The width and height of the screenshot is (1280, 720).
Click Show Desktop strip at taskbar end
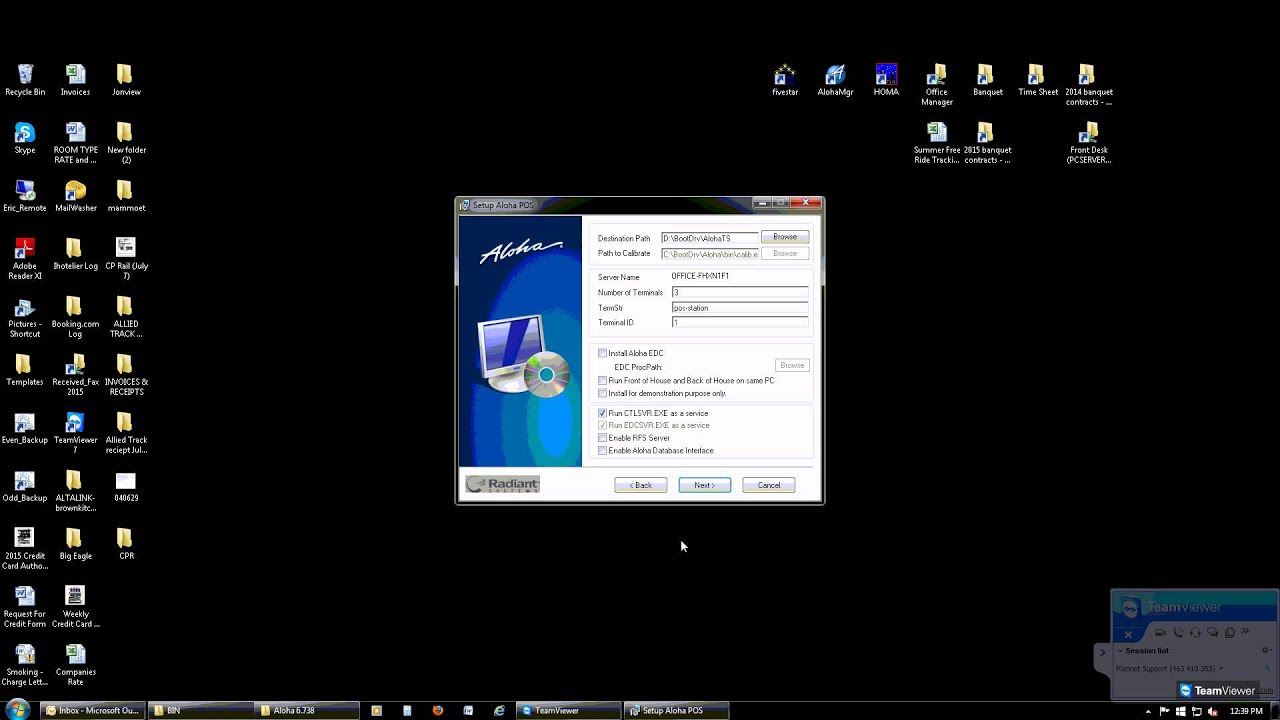[1275, 710]
